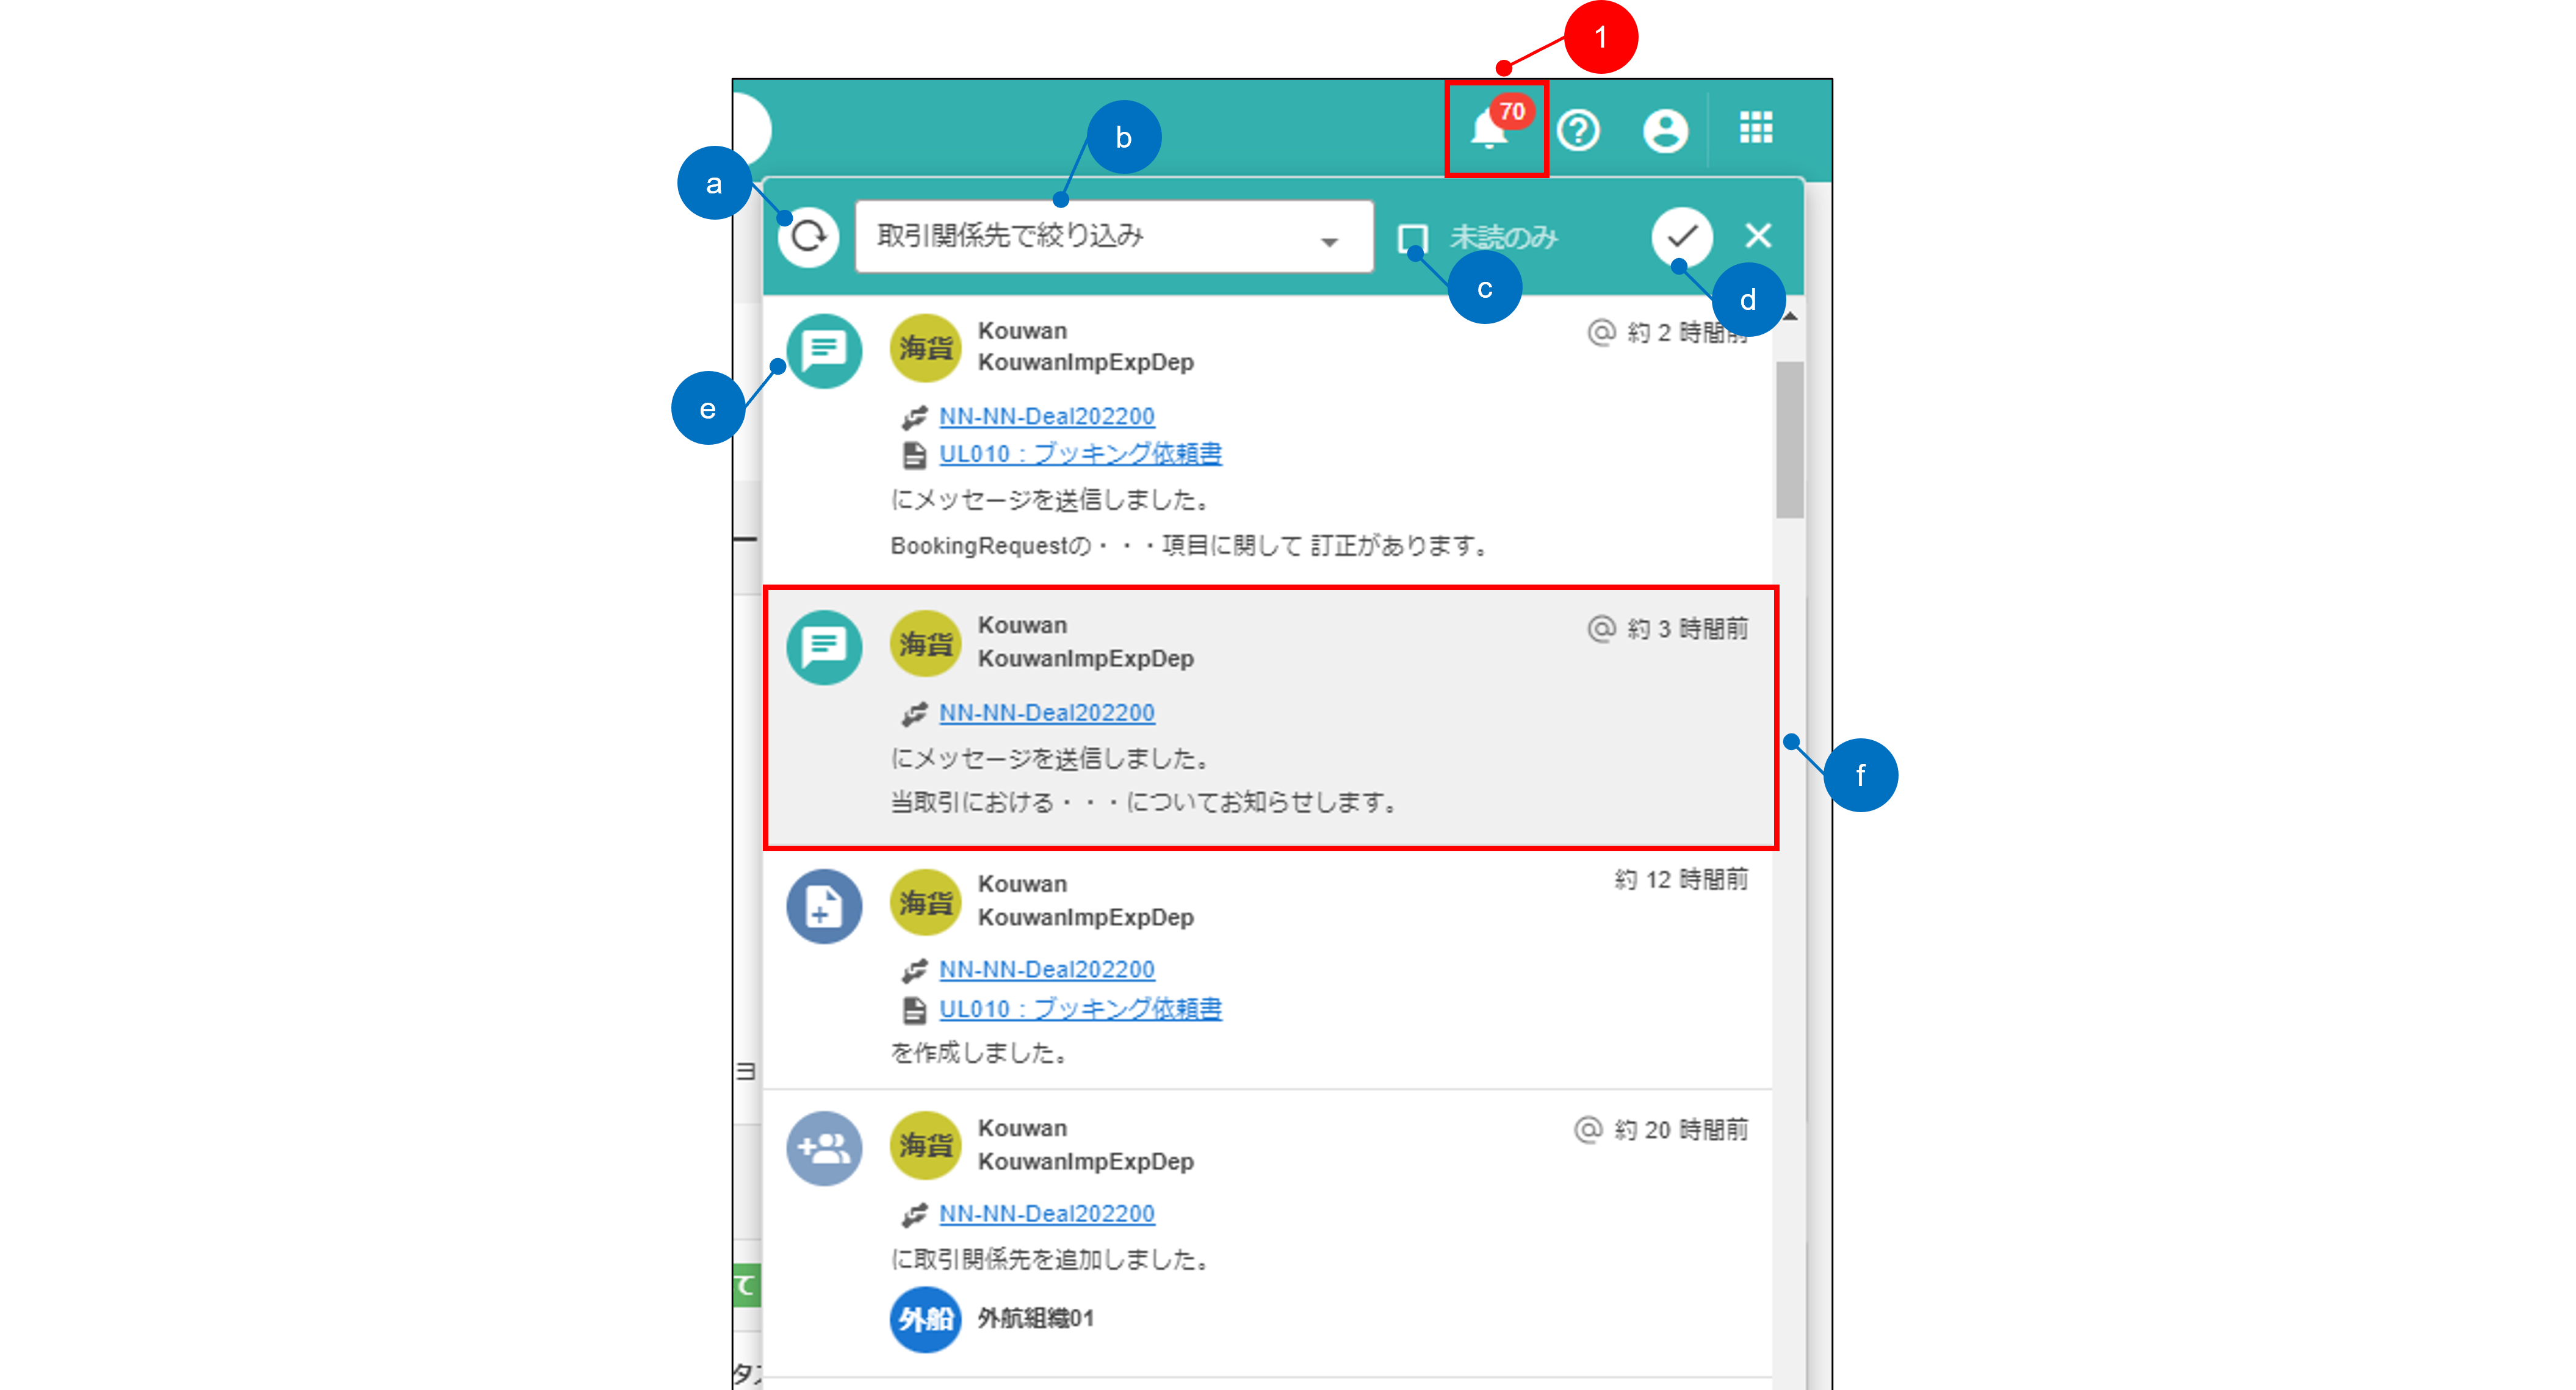Click the message icon on first notification

(824, 350)
